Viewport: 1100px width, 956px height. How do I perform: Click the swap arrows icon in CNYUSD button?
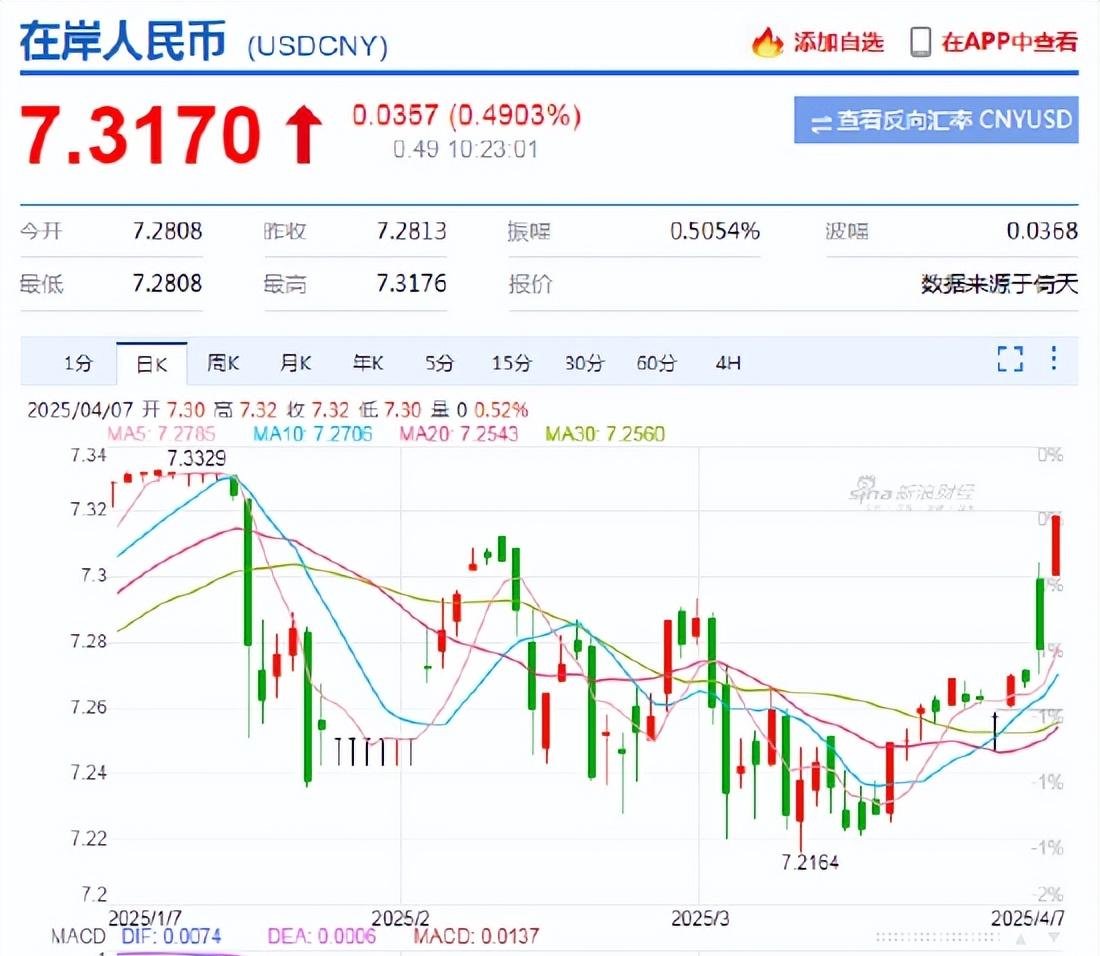[x=821, y=124]
